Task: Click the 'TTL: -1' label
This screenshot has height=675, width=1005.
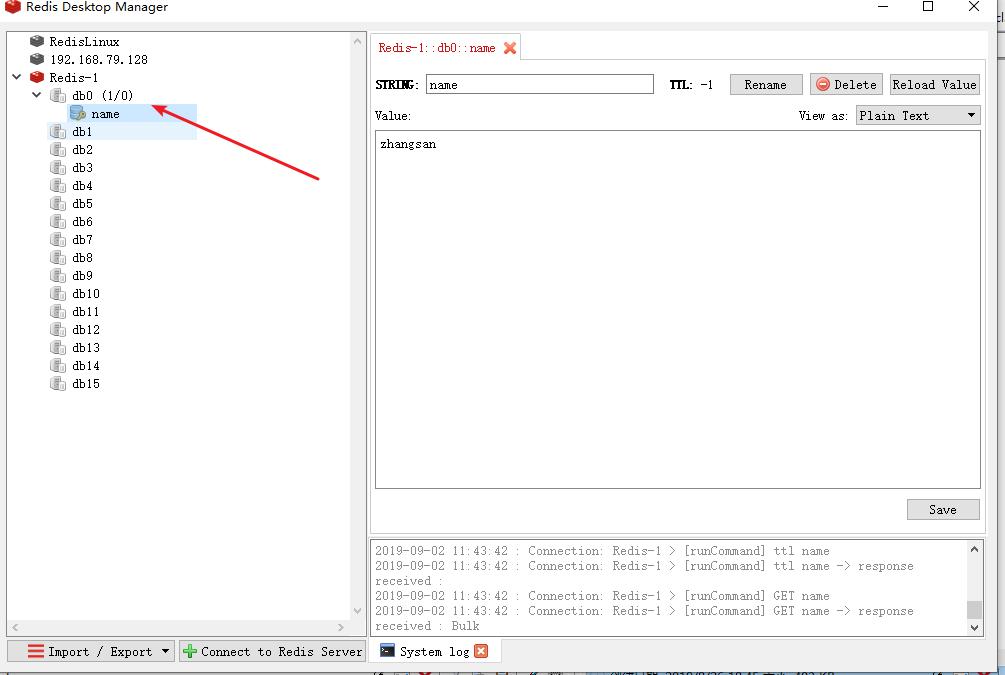Action: click(691, 85)
